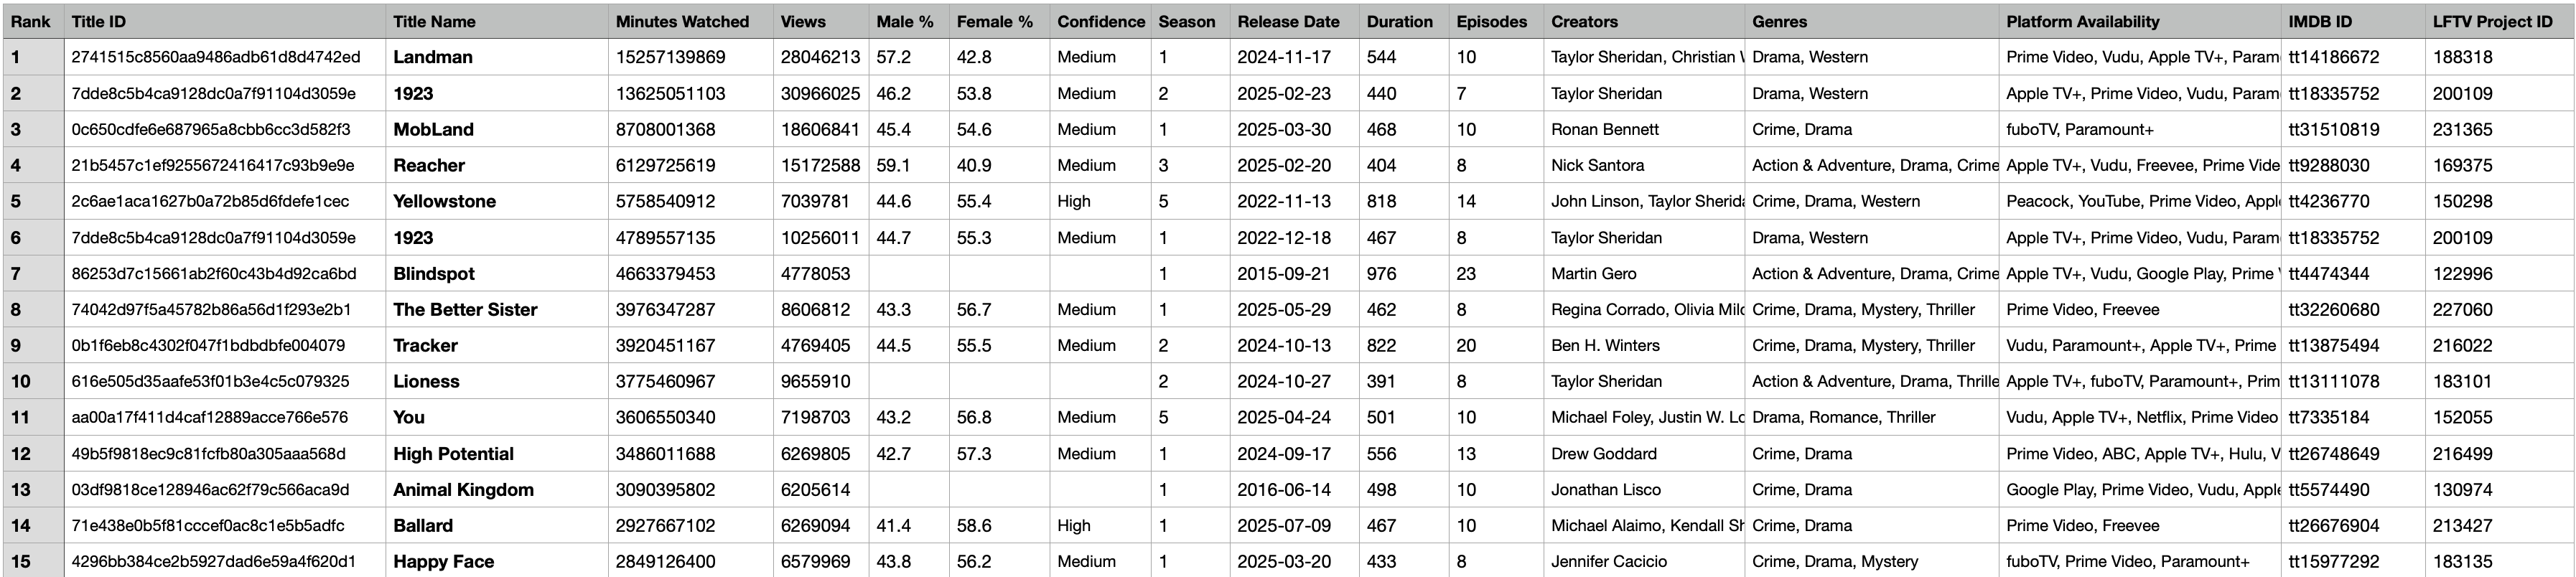Select The Better Sister title cell

click(465, 309)
